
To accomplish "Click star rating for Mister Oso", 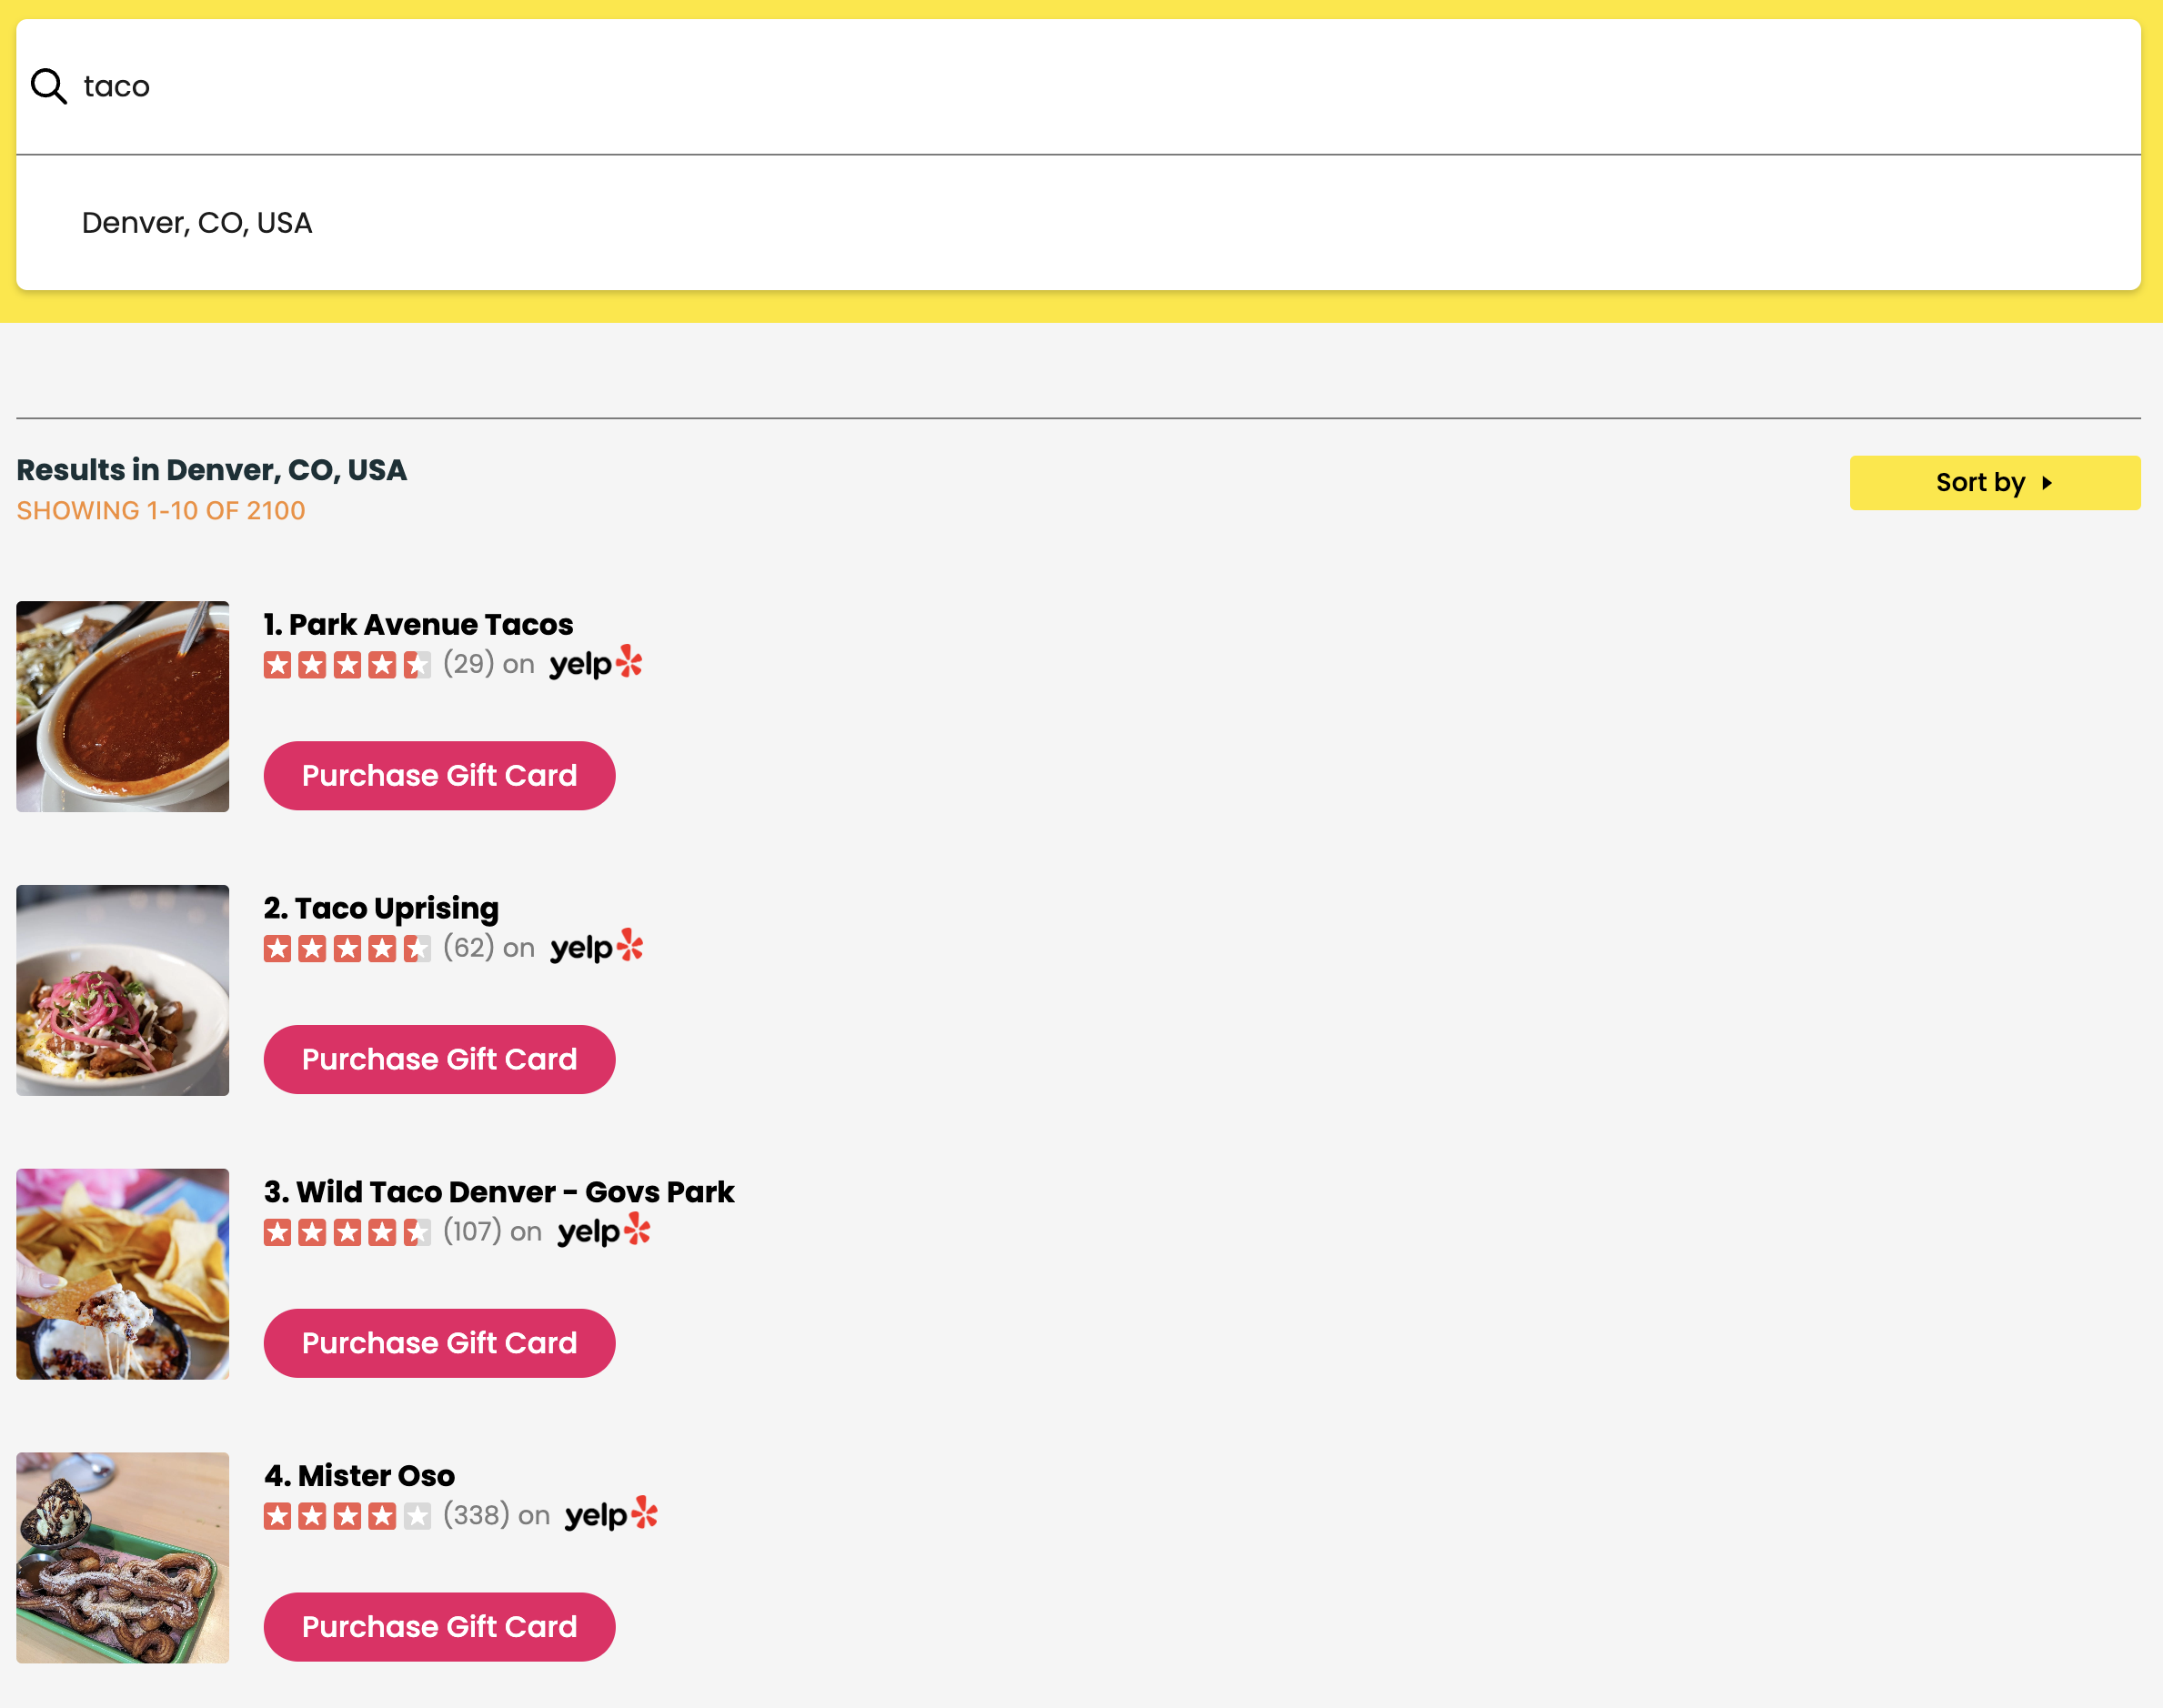I will pos(347,1517).
